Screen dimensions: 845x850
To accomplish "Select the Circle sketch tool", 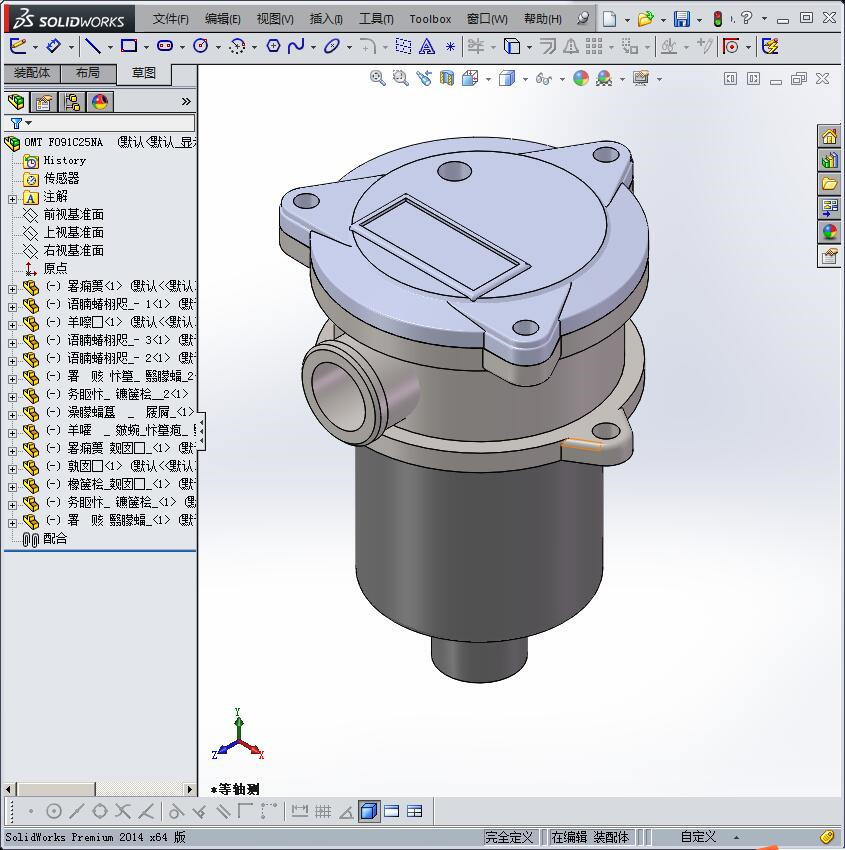I will point(201,46).
